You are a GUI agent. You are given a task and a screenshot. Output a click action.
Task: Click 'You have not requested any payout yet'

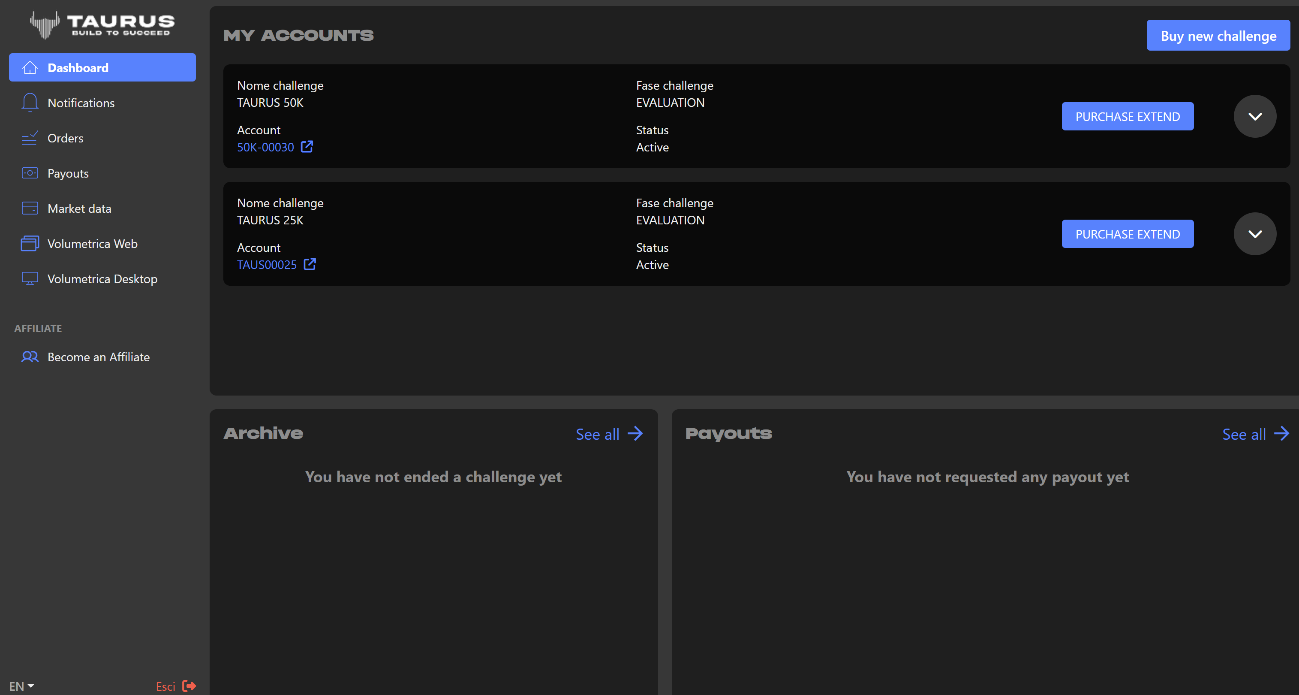(x=987, y=477)
